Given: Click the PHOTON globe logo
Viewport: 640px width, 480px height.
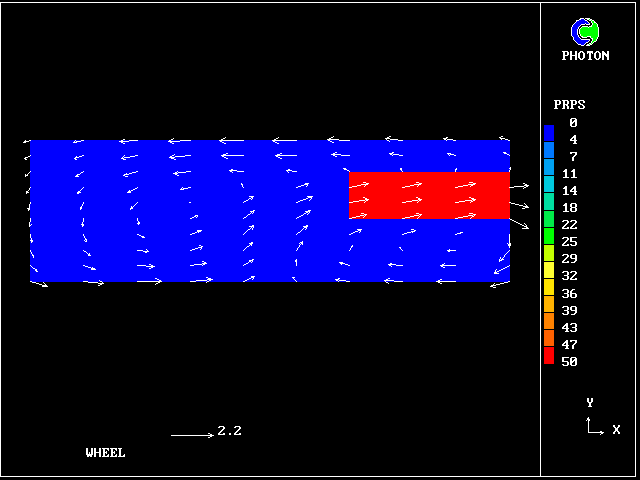Looking at the screenshot, I should [585, 31].
